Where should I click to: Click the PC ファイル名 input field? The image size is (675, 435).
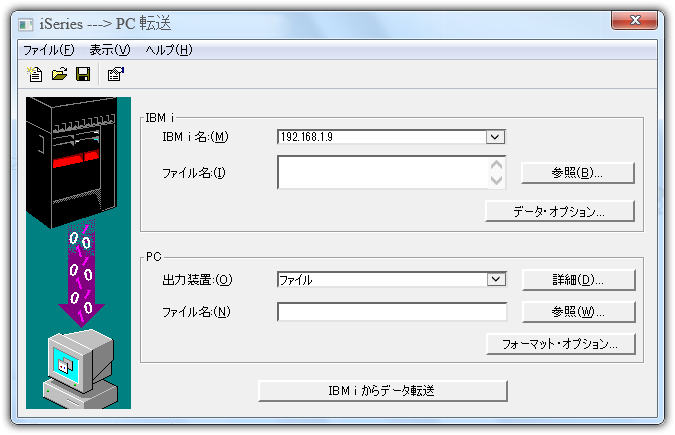pos(392,312)
